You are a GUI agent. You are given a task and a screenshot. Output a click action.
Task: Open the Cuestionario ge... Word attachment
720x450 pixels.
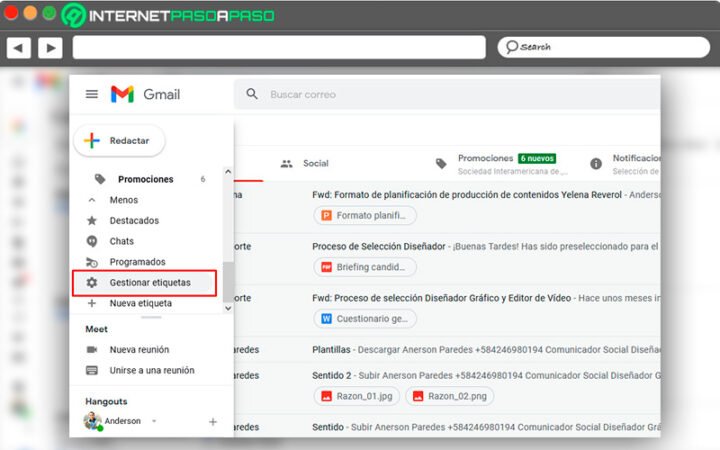[365, 319]
